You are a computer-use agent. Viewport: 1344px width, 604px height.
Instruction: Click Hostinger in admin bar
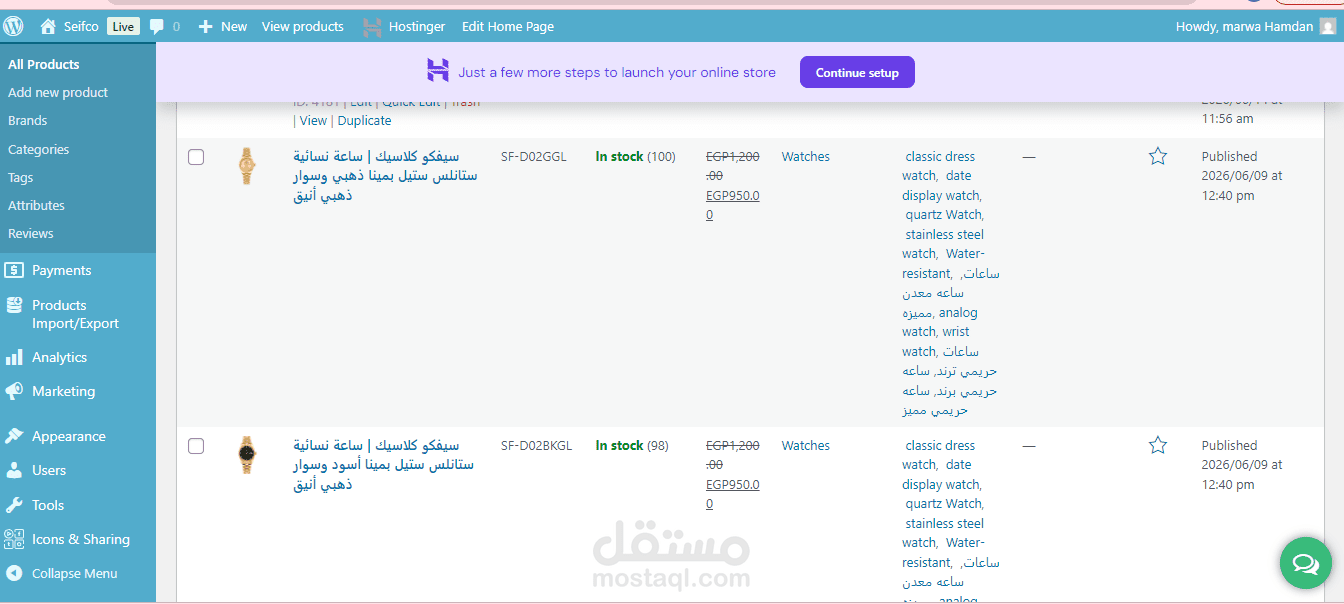417,27
